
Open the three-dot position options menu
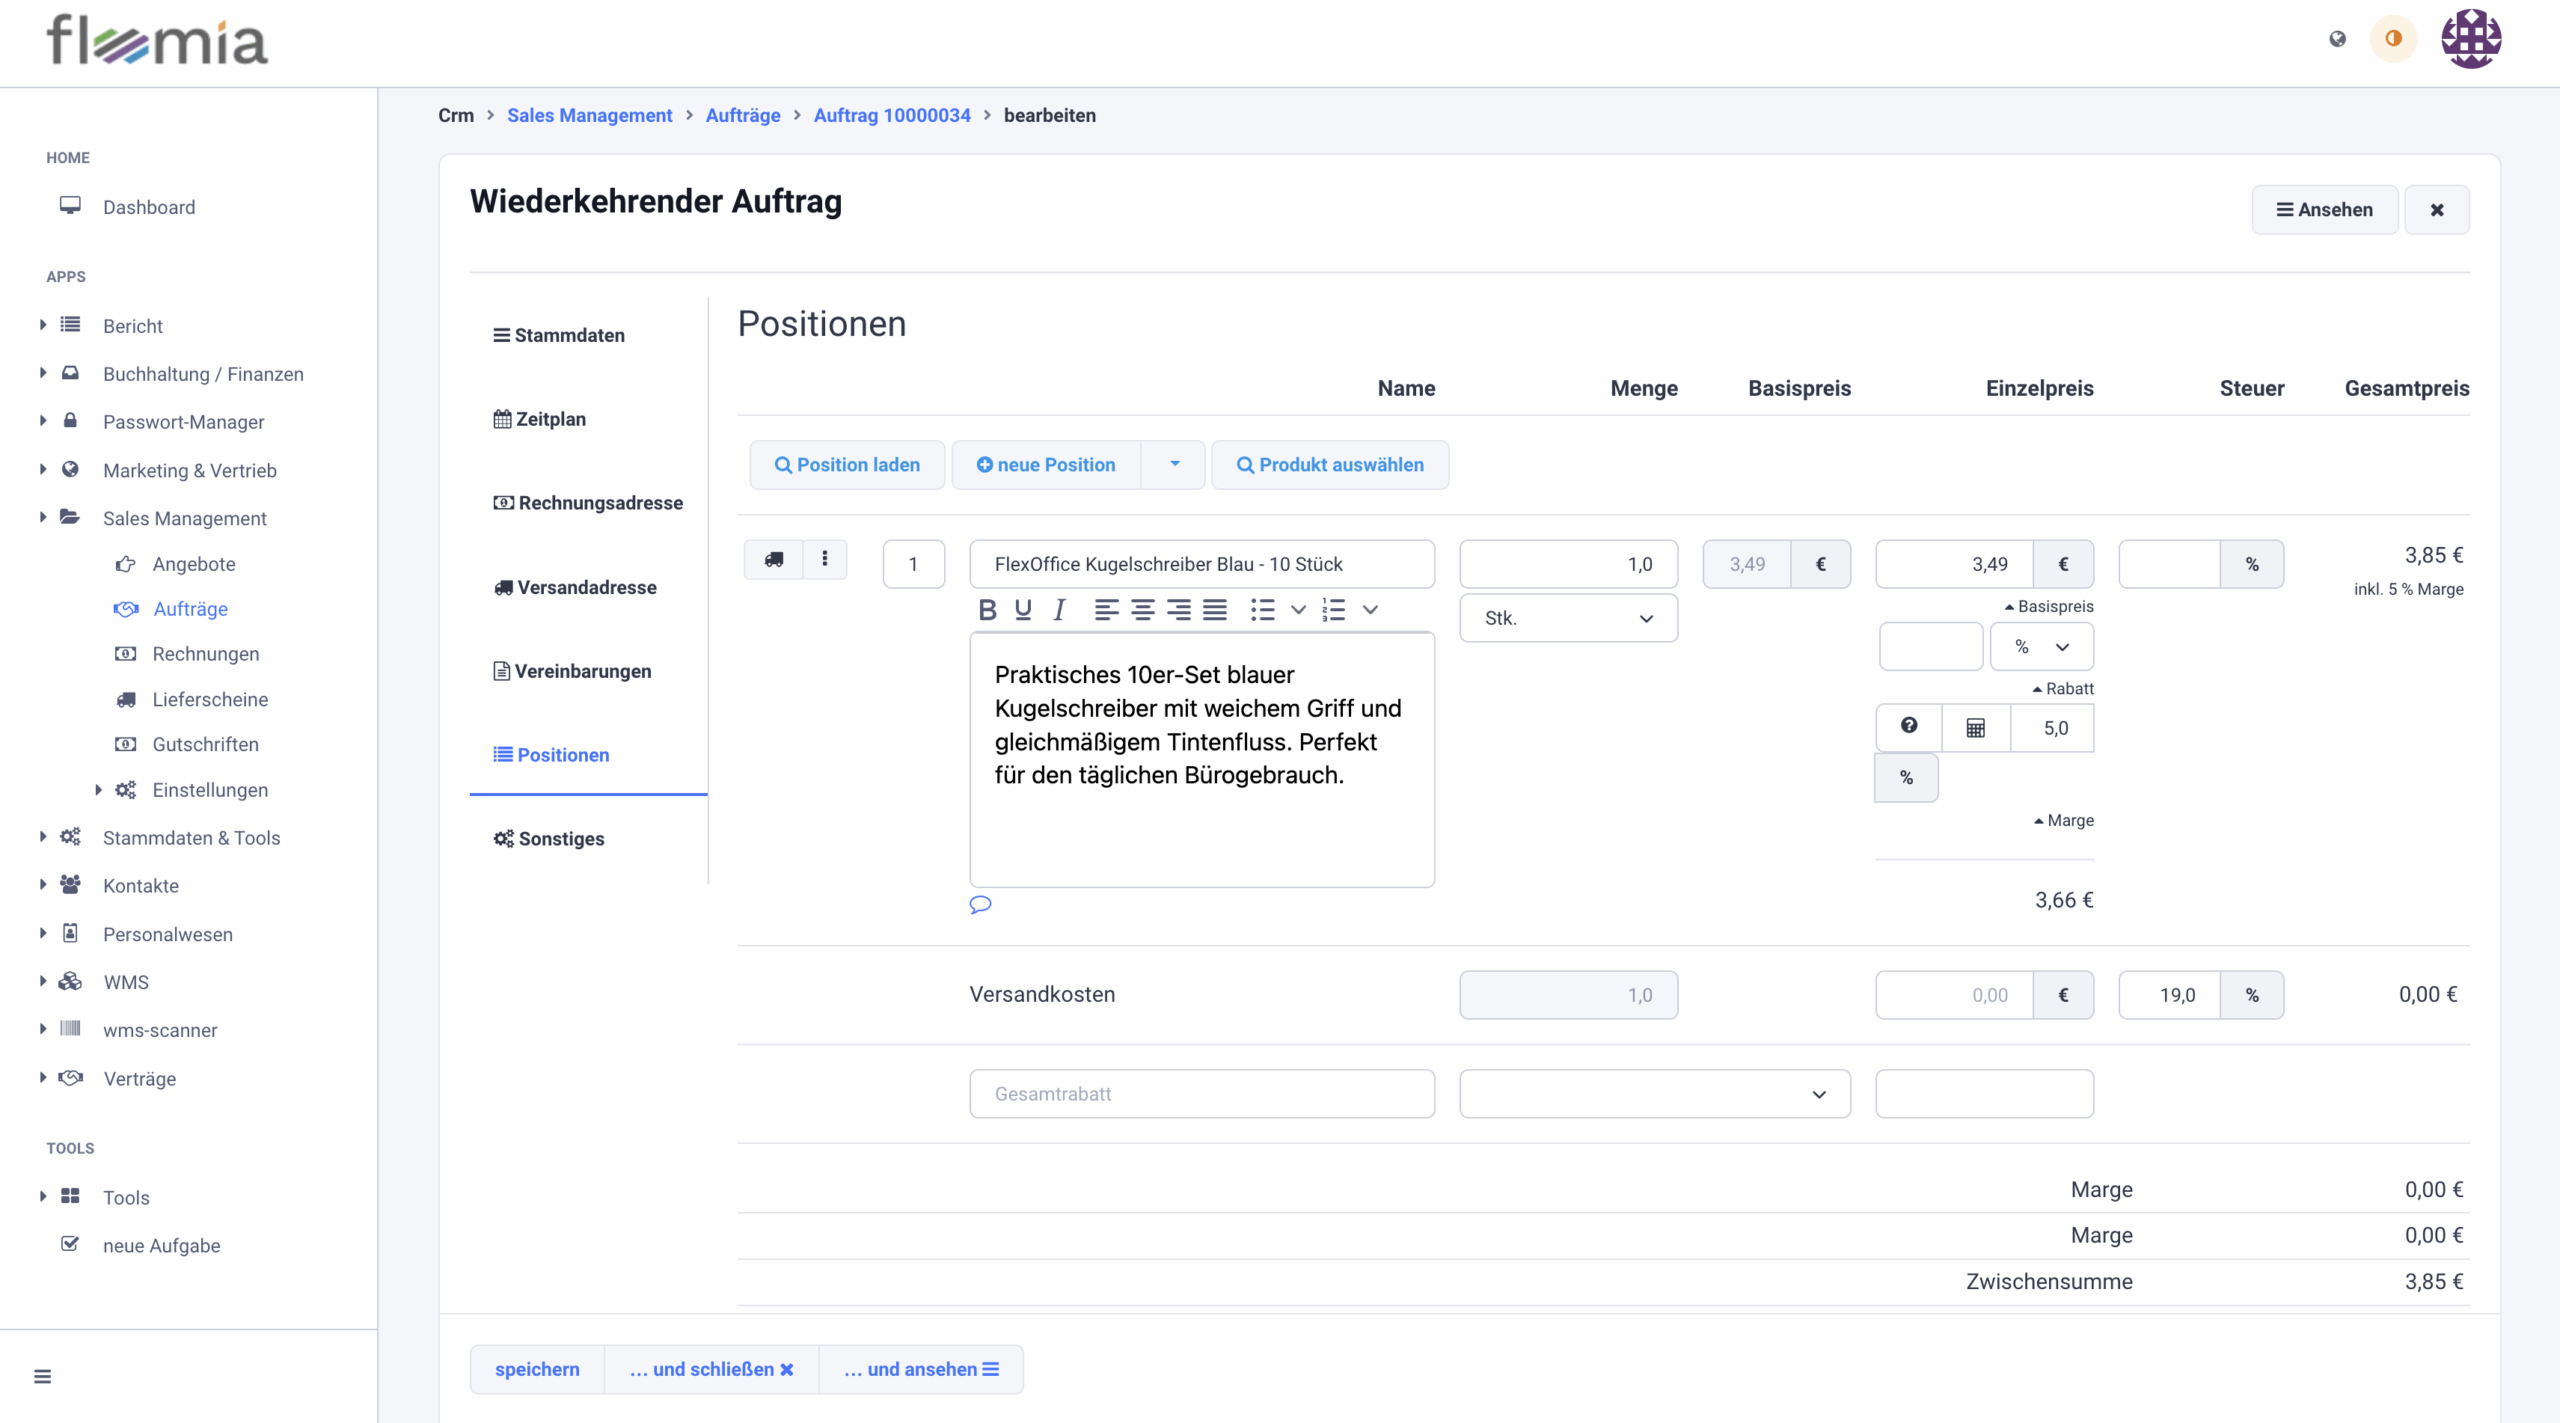[x=825, y=560]
